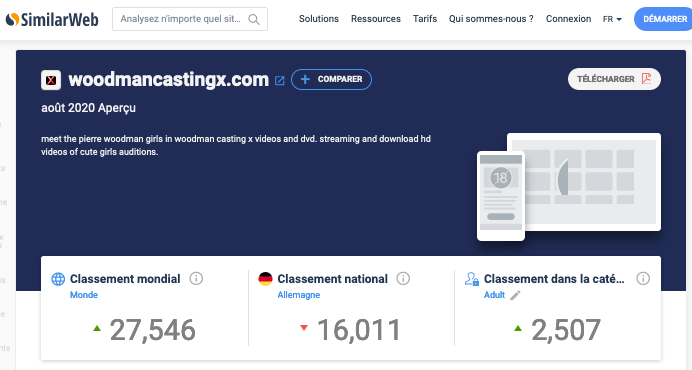Image resolution: width=692 pixels, height=370 pixels.
Task: Show info for Classement mondial
Action: click(196, 279)
